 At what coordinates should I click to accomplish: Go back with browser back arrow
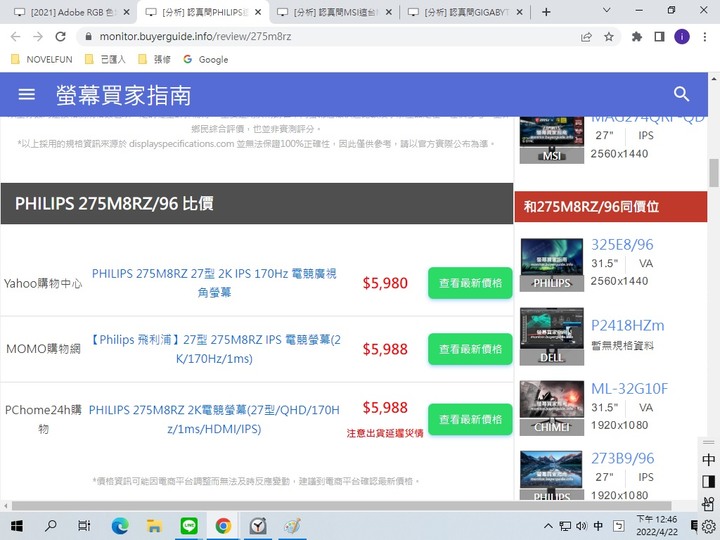(15, 37)
